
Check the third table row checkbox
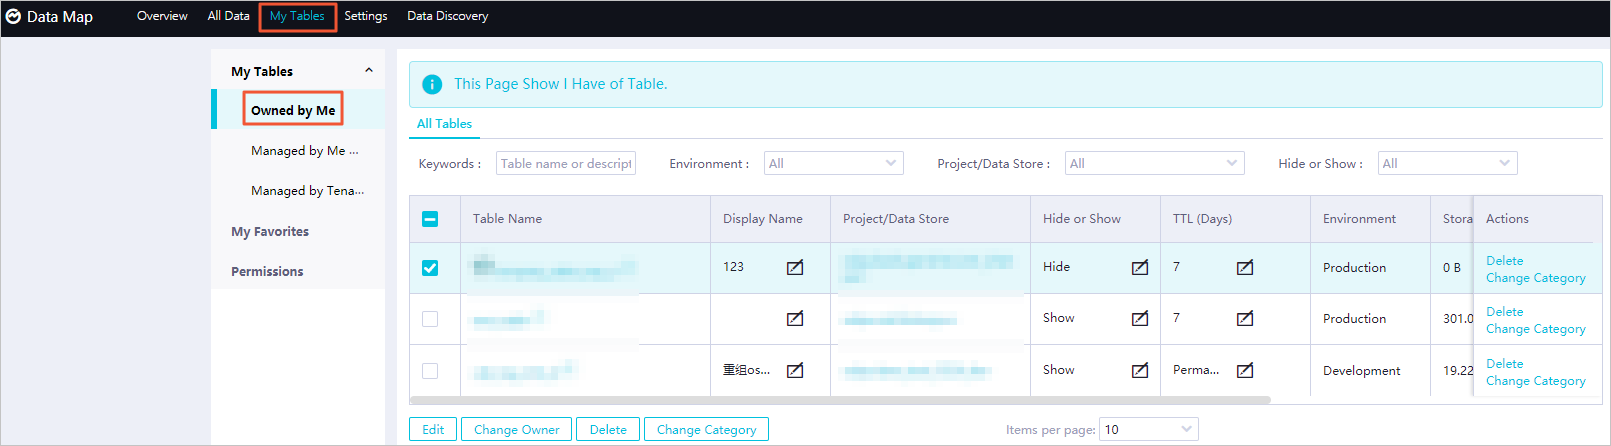point(430,371)
